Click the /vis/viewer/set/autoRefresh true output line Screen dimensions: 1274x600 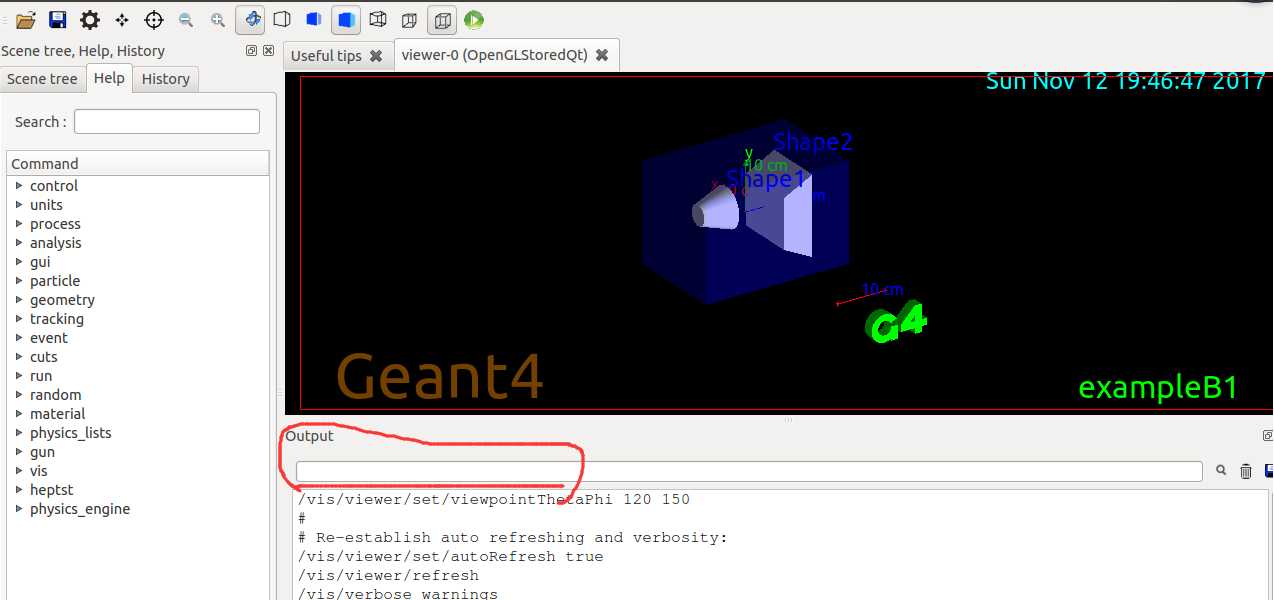pos(451,557)
